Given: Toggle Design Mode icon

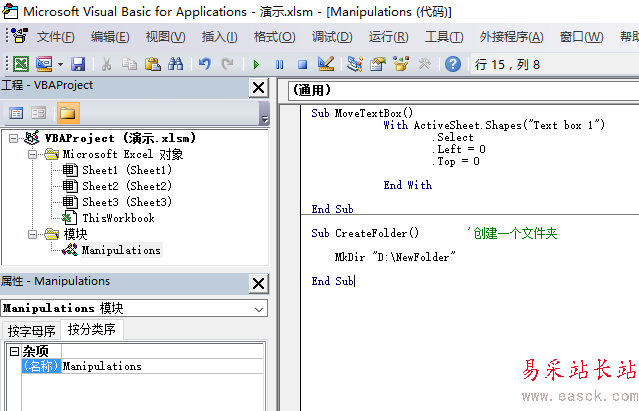Looking at the screenshot, I should pos(326,64).
